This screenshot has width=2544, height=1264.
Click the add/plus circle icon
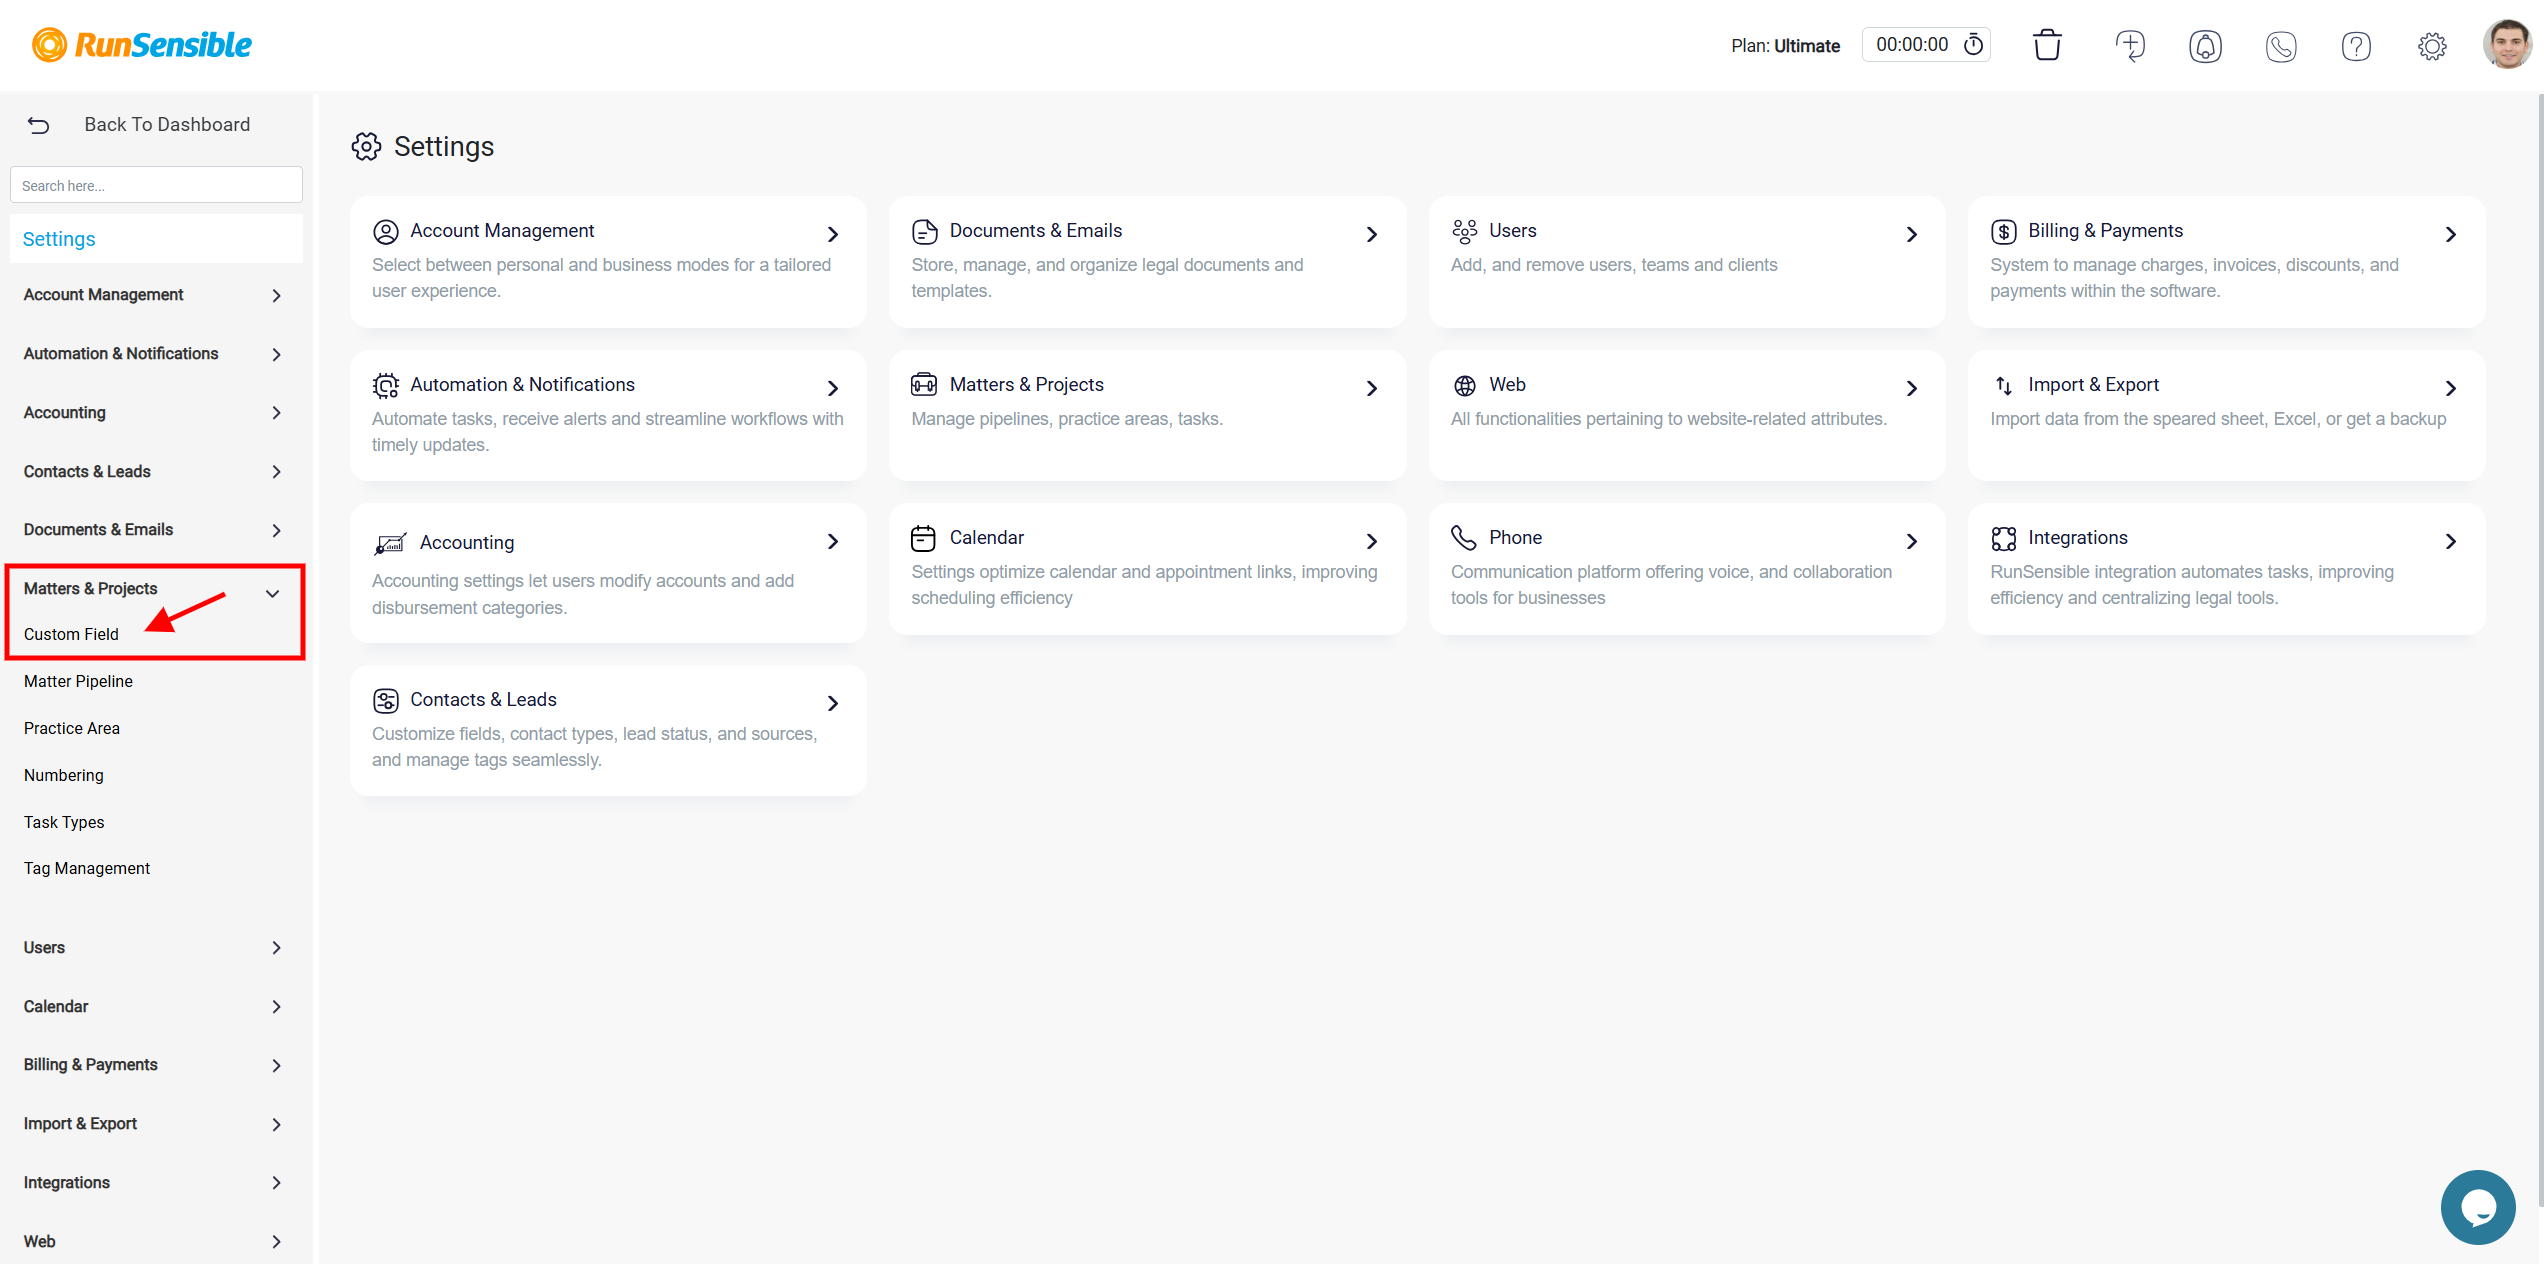tap(2130, 44)
